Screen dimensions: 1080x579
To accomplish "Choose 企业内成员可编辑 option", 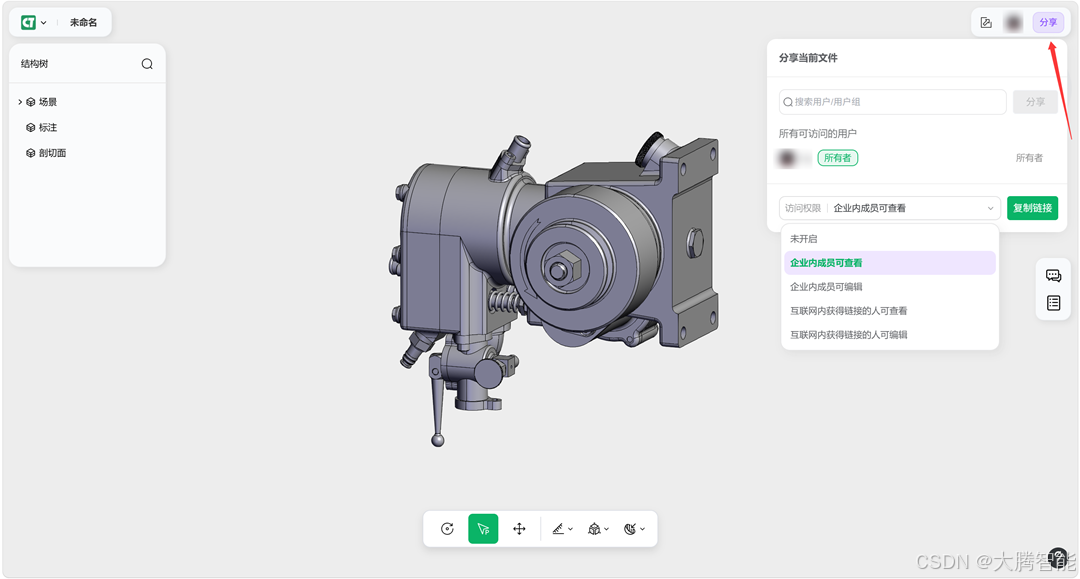I will (x=890, y=287).
